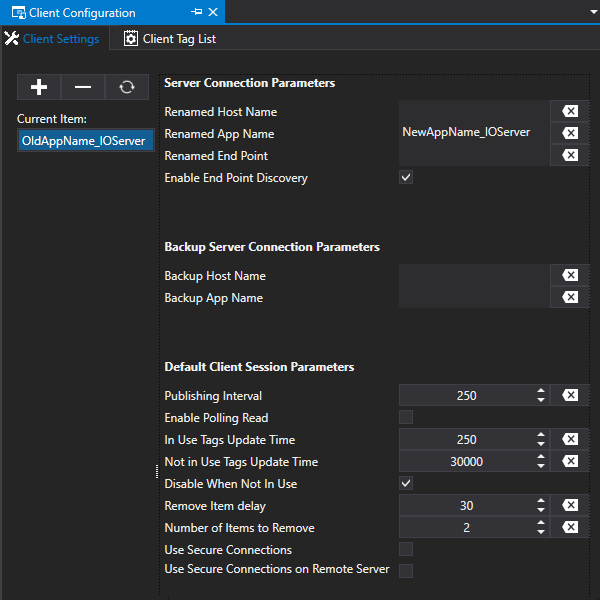Click the refresh icon button
This screenshot has height=600, width=600.
(127, 87)
